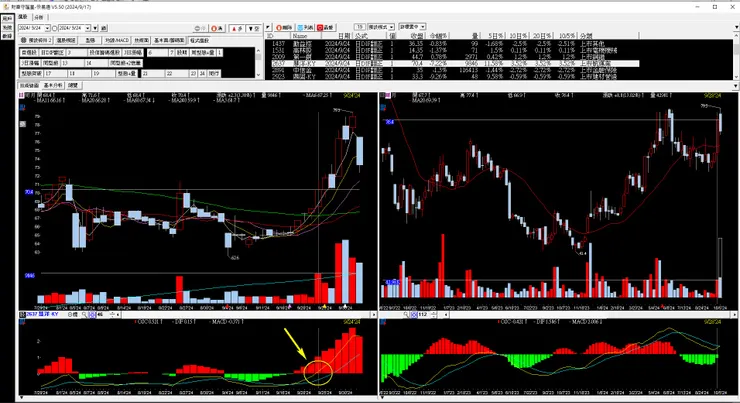Click the magnifier icon under the daily chart

(84, 314)
